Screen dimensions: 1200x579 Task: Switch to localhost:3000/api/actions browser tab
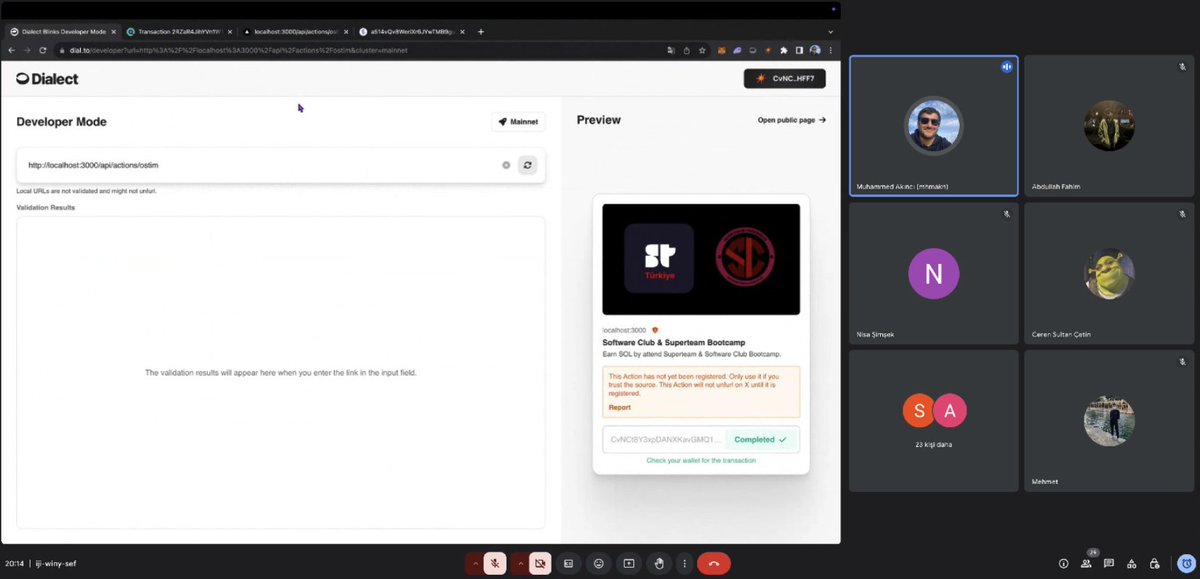point(294,31)
